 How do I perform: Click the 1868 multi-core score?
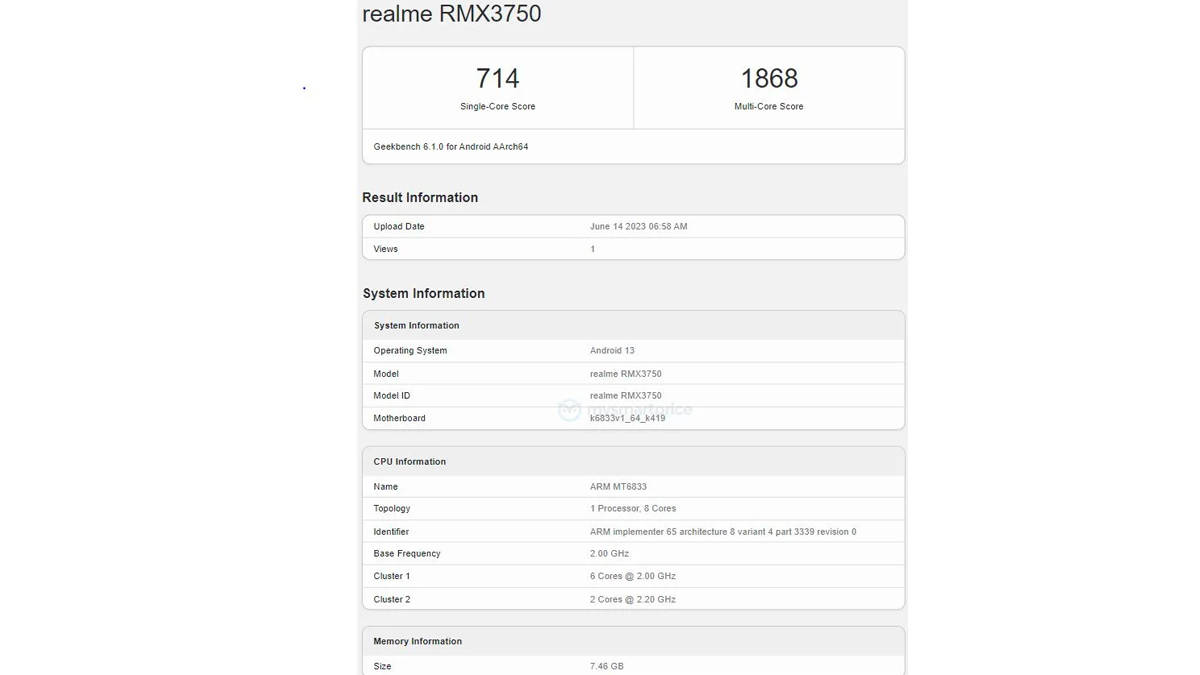768,78
